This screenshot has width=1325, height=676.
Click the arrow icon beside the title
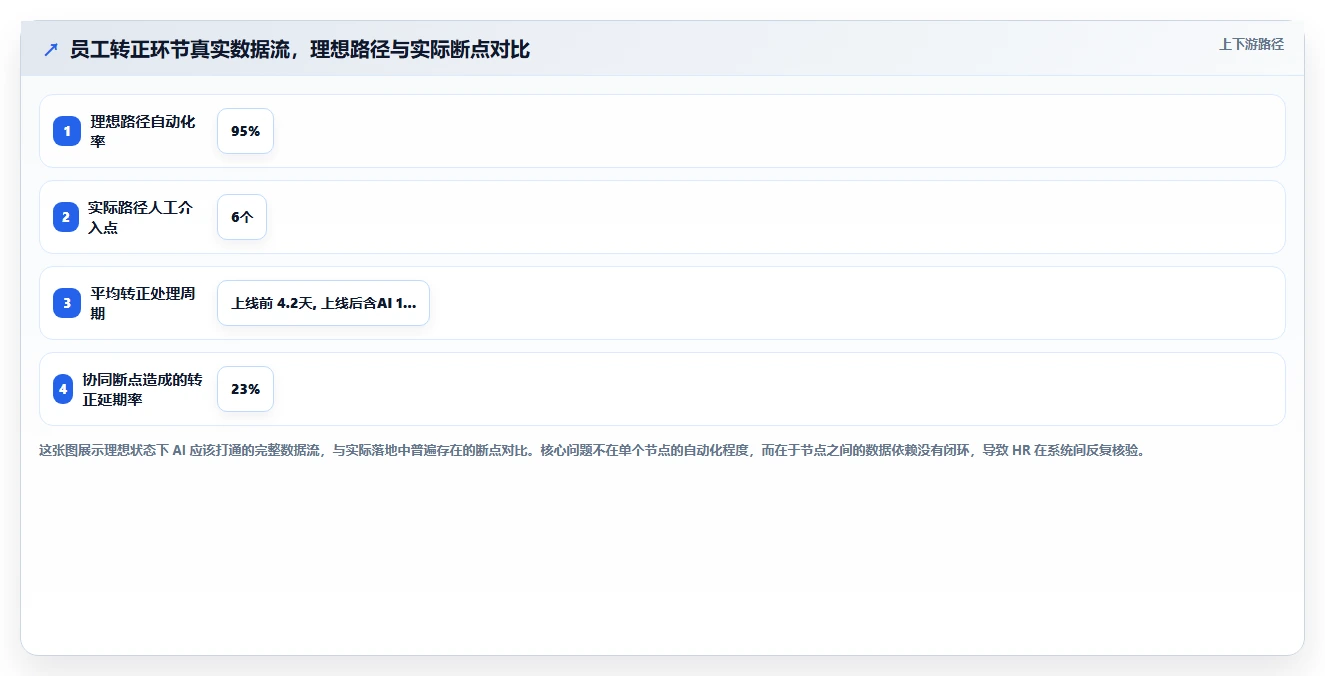pos(51,49)
